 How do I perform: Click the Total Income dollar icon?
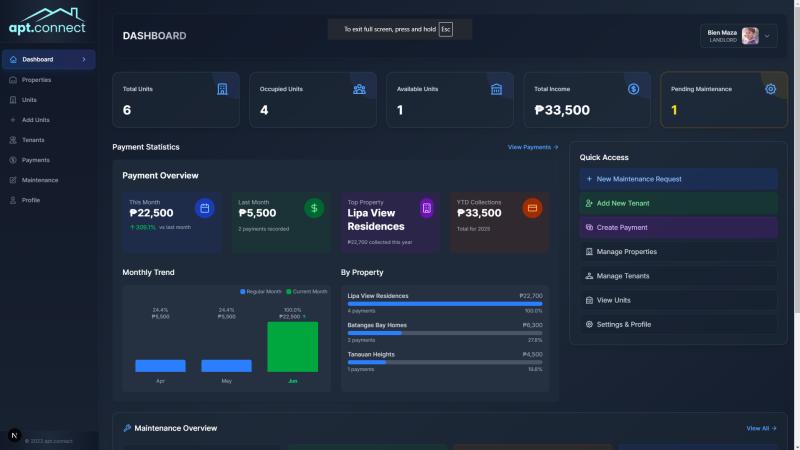(x=633, y=89)
